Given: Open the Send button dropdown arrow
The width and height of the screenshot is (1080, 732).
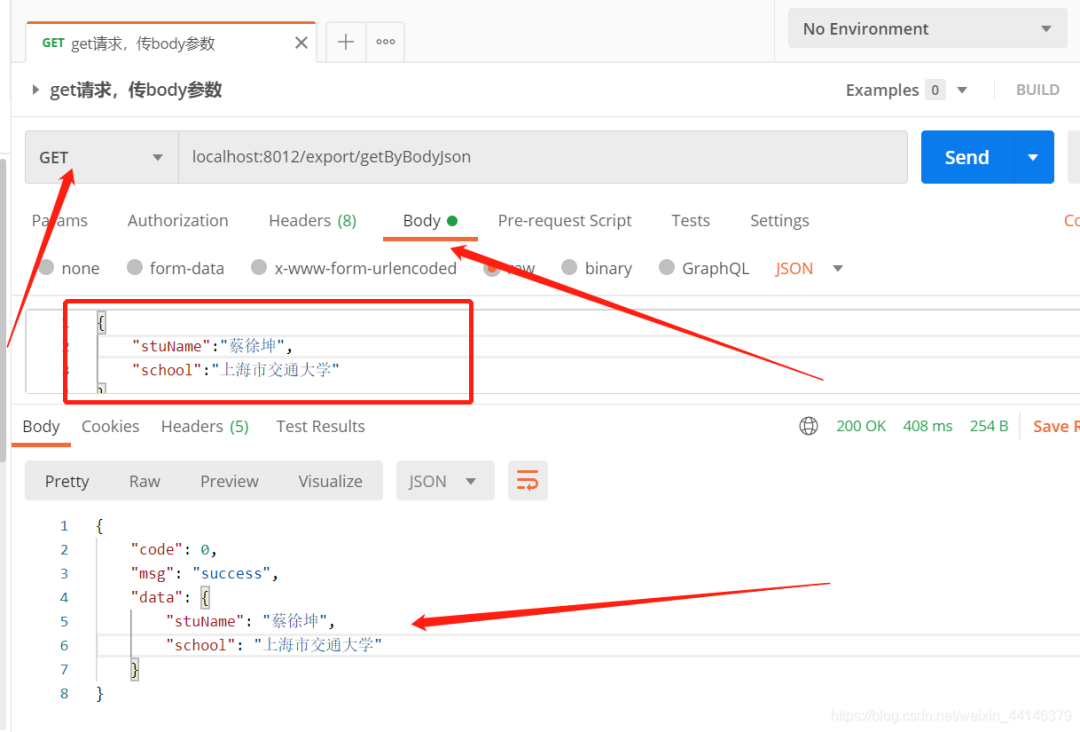Looking at the screenshot, I should click(x=1033, y=157).
